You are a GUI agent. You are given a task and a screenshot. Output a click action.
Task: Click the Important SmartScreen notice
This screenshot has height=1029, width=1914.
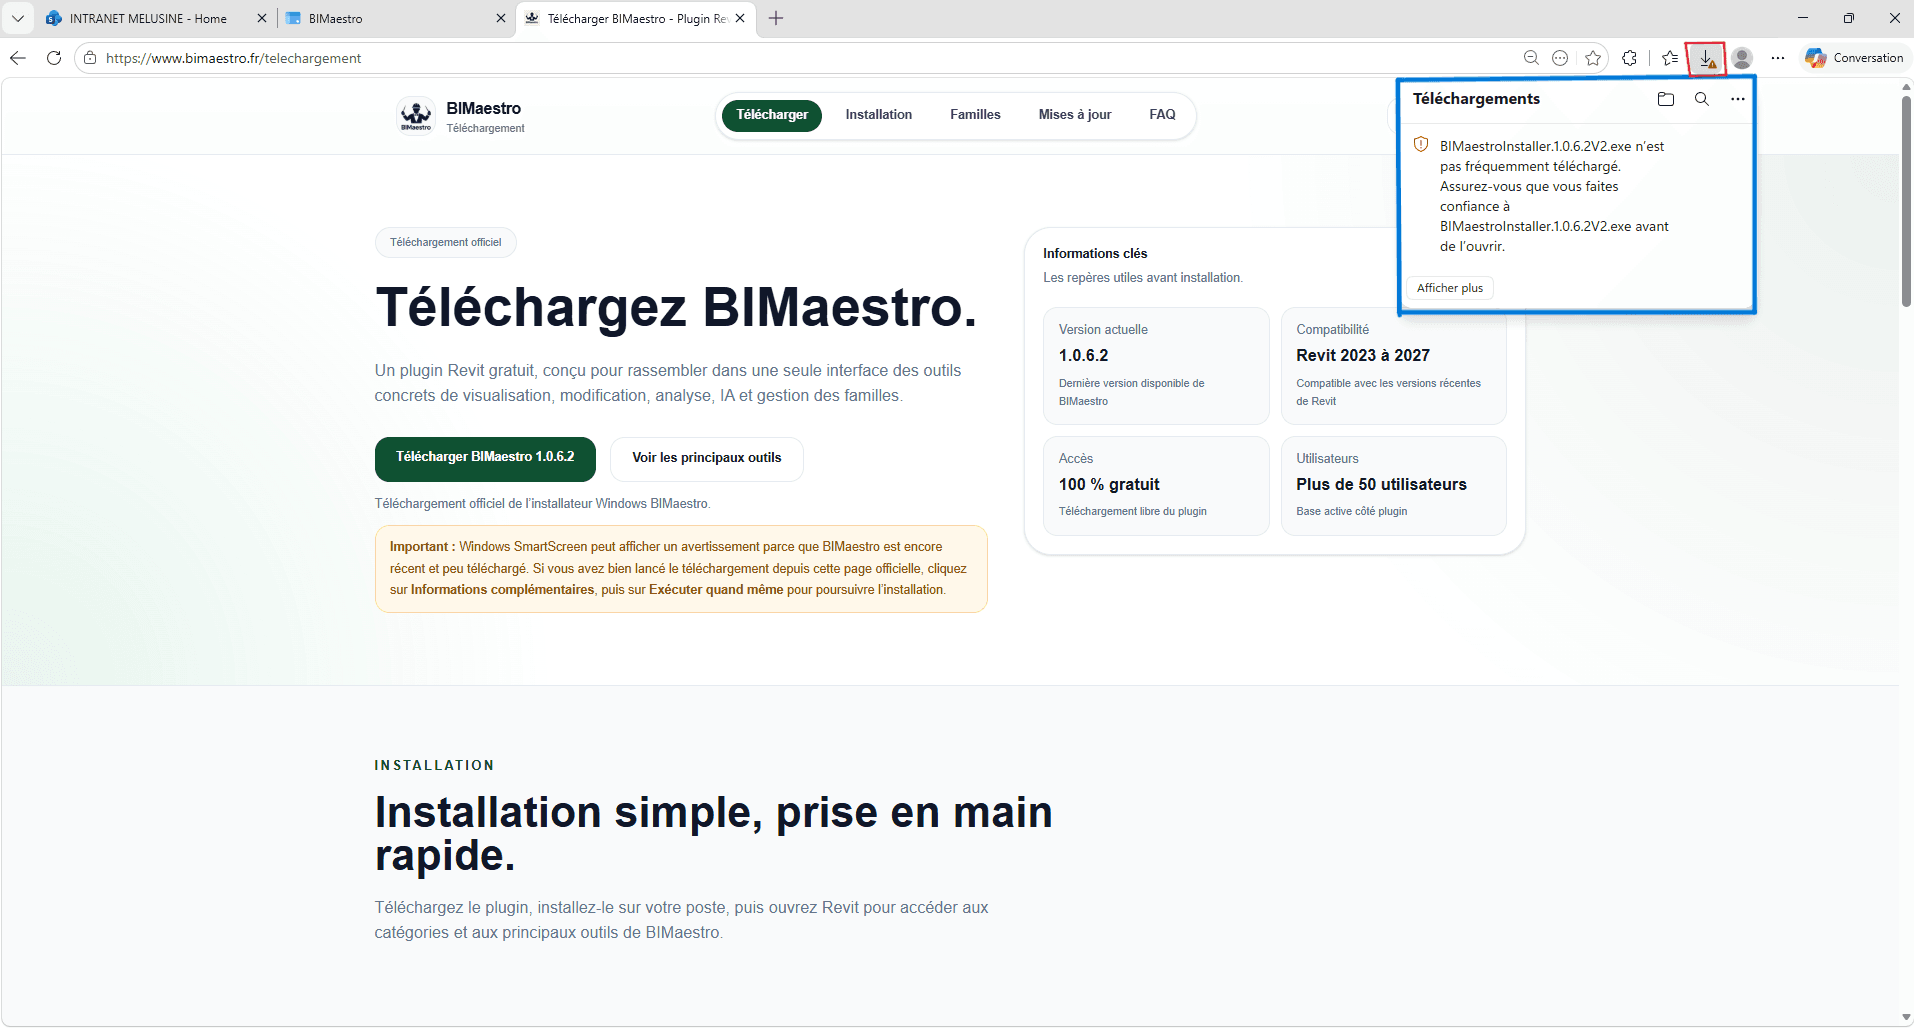click(681, 568)
